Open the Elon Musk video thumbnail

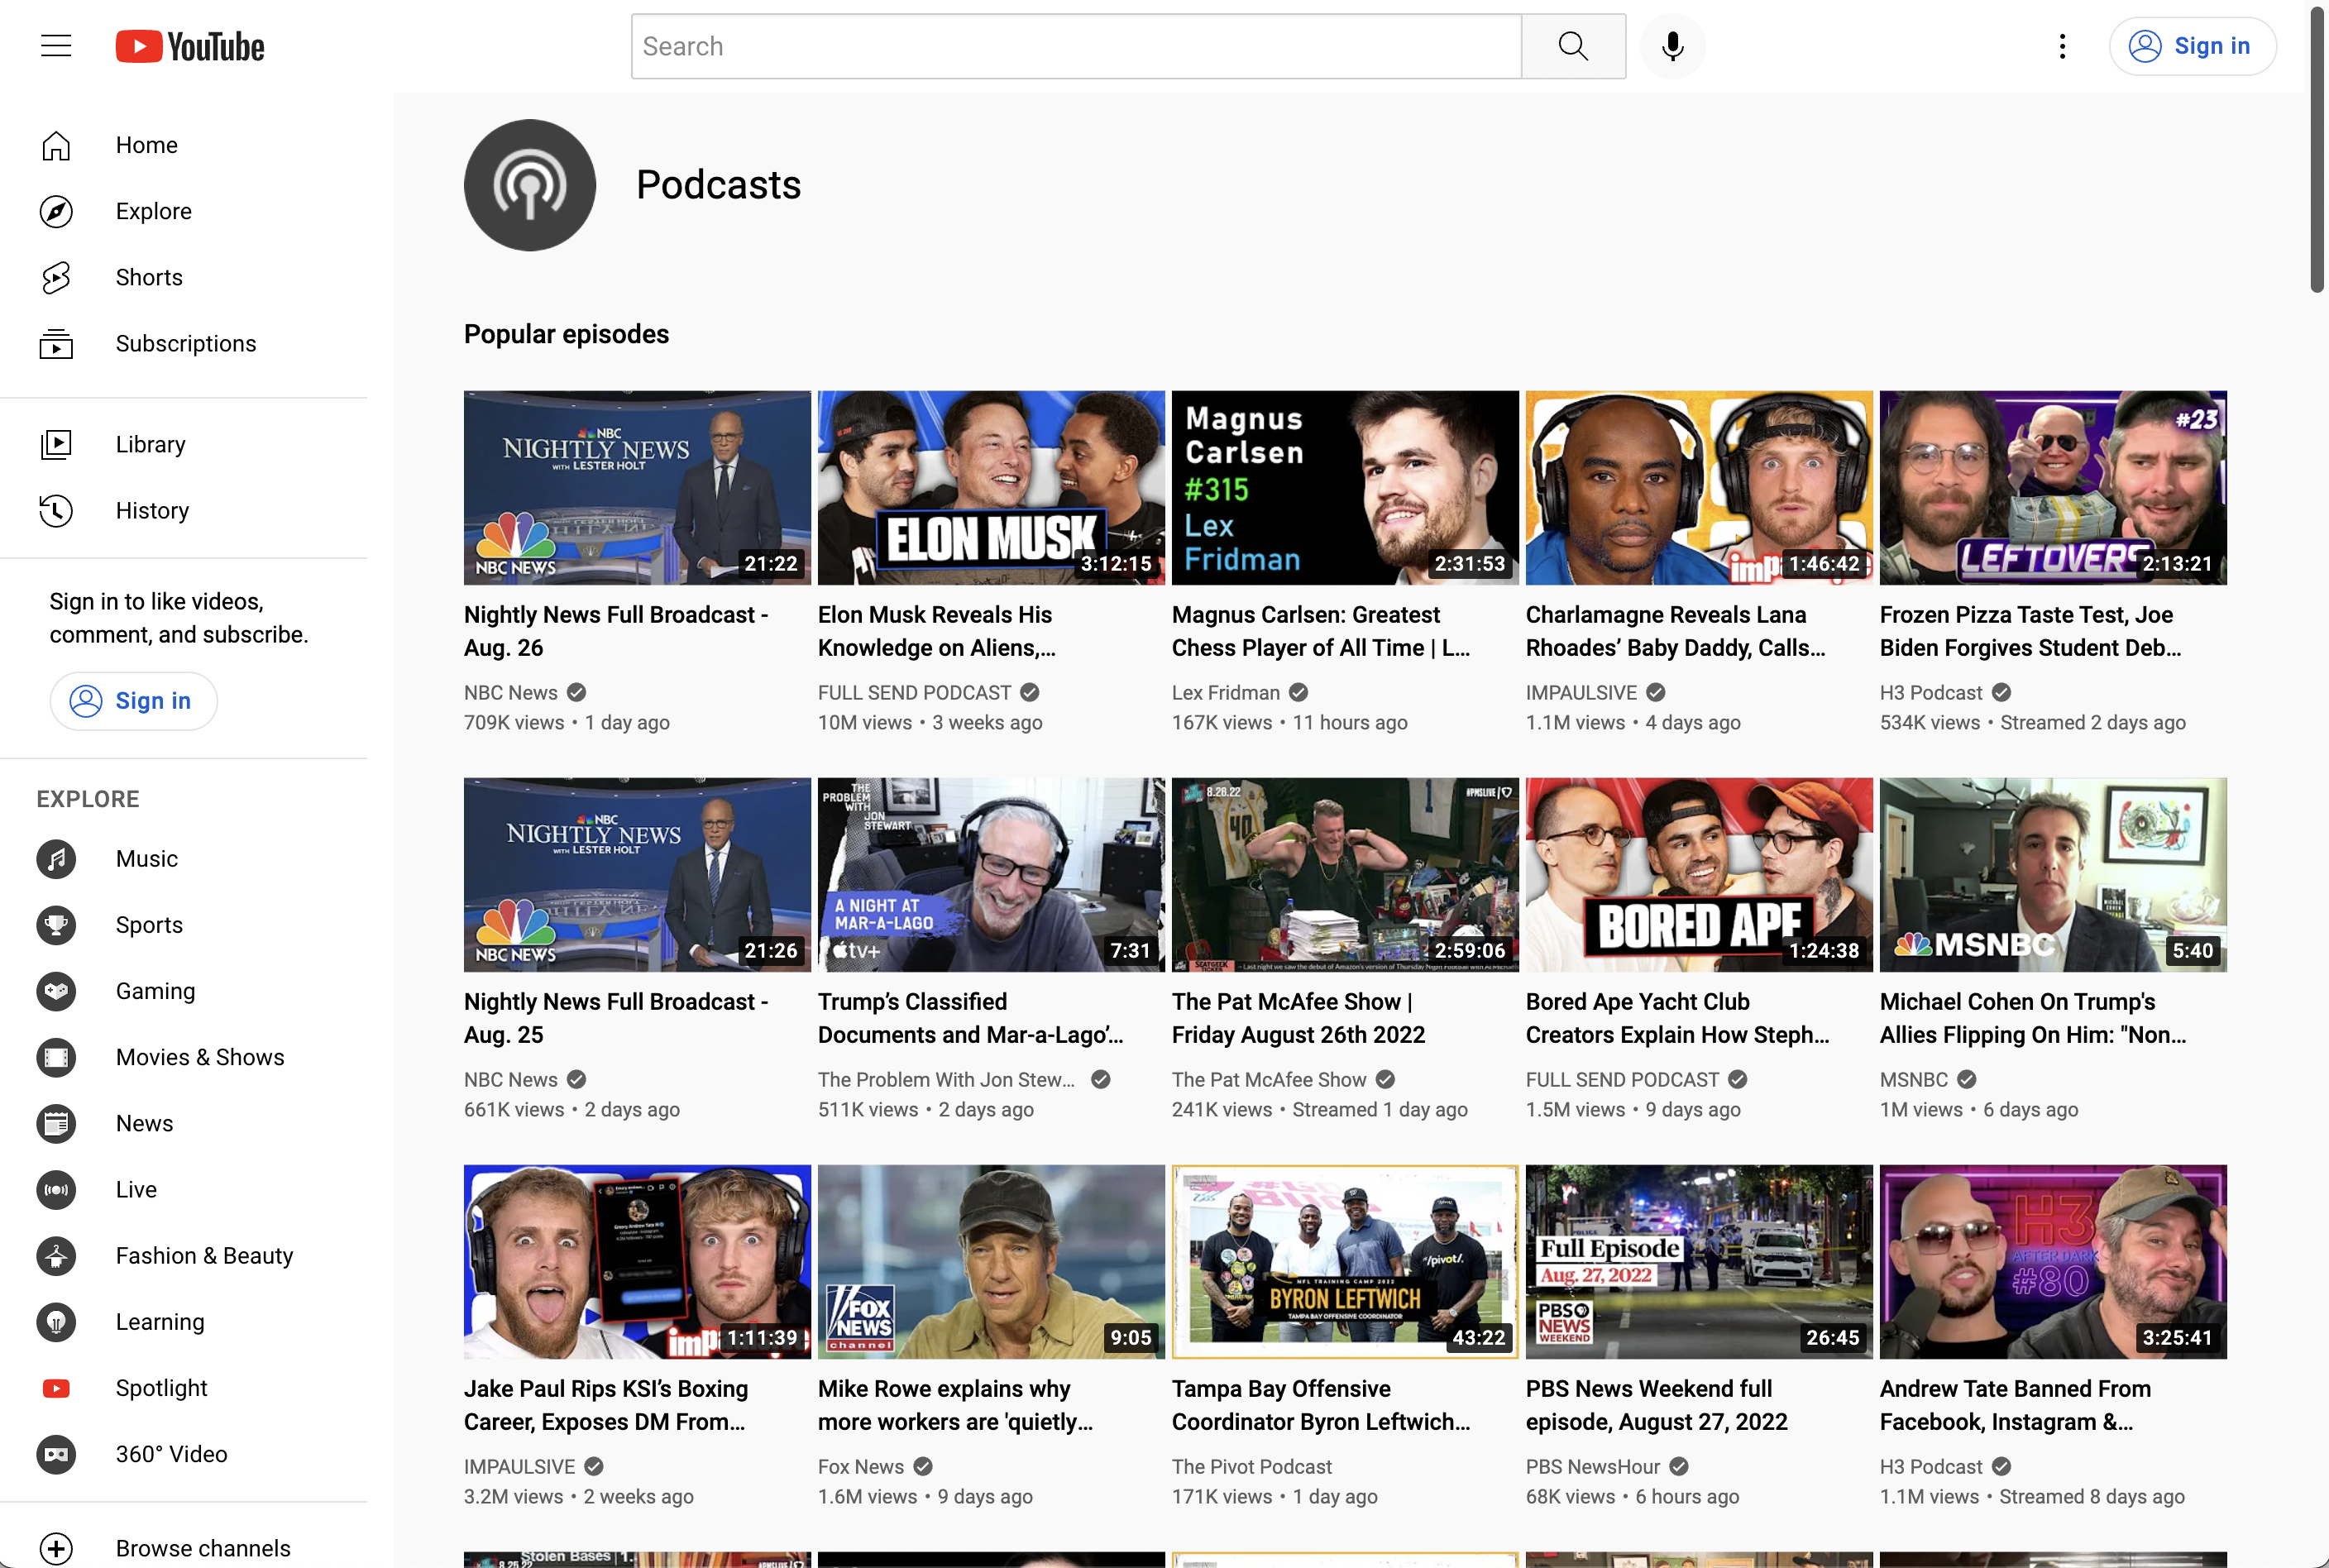[x=991, y=487]
